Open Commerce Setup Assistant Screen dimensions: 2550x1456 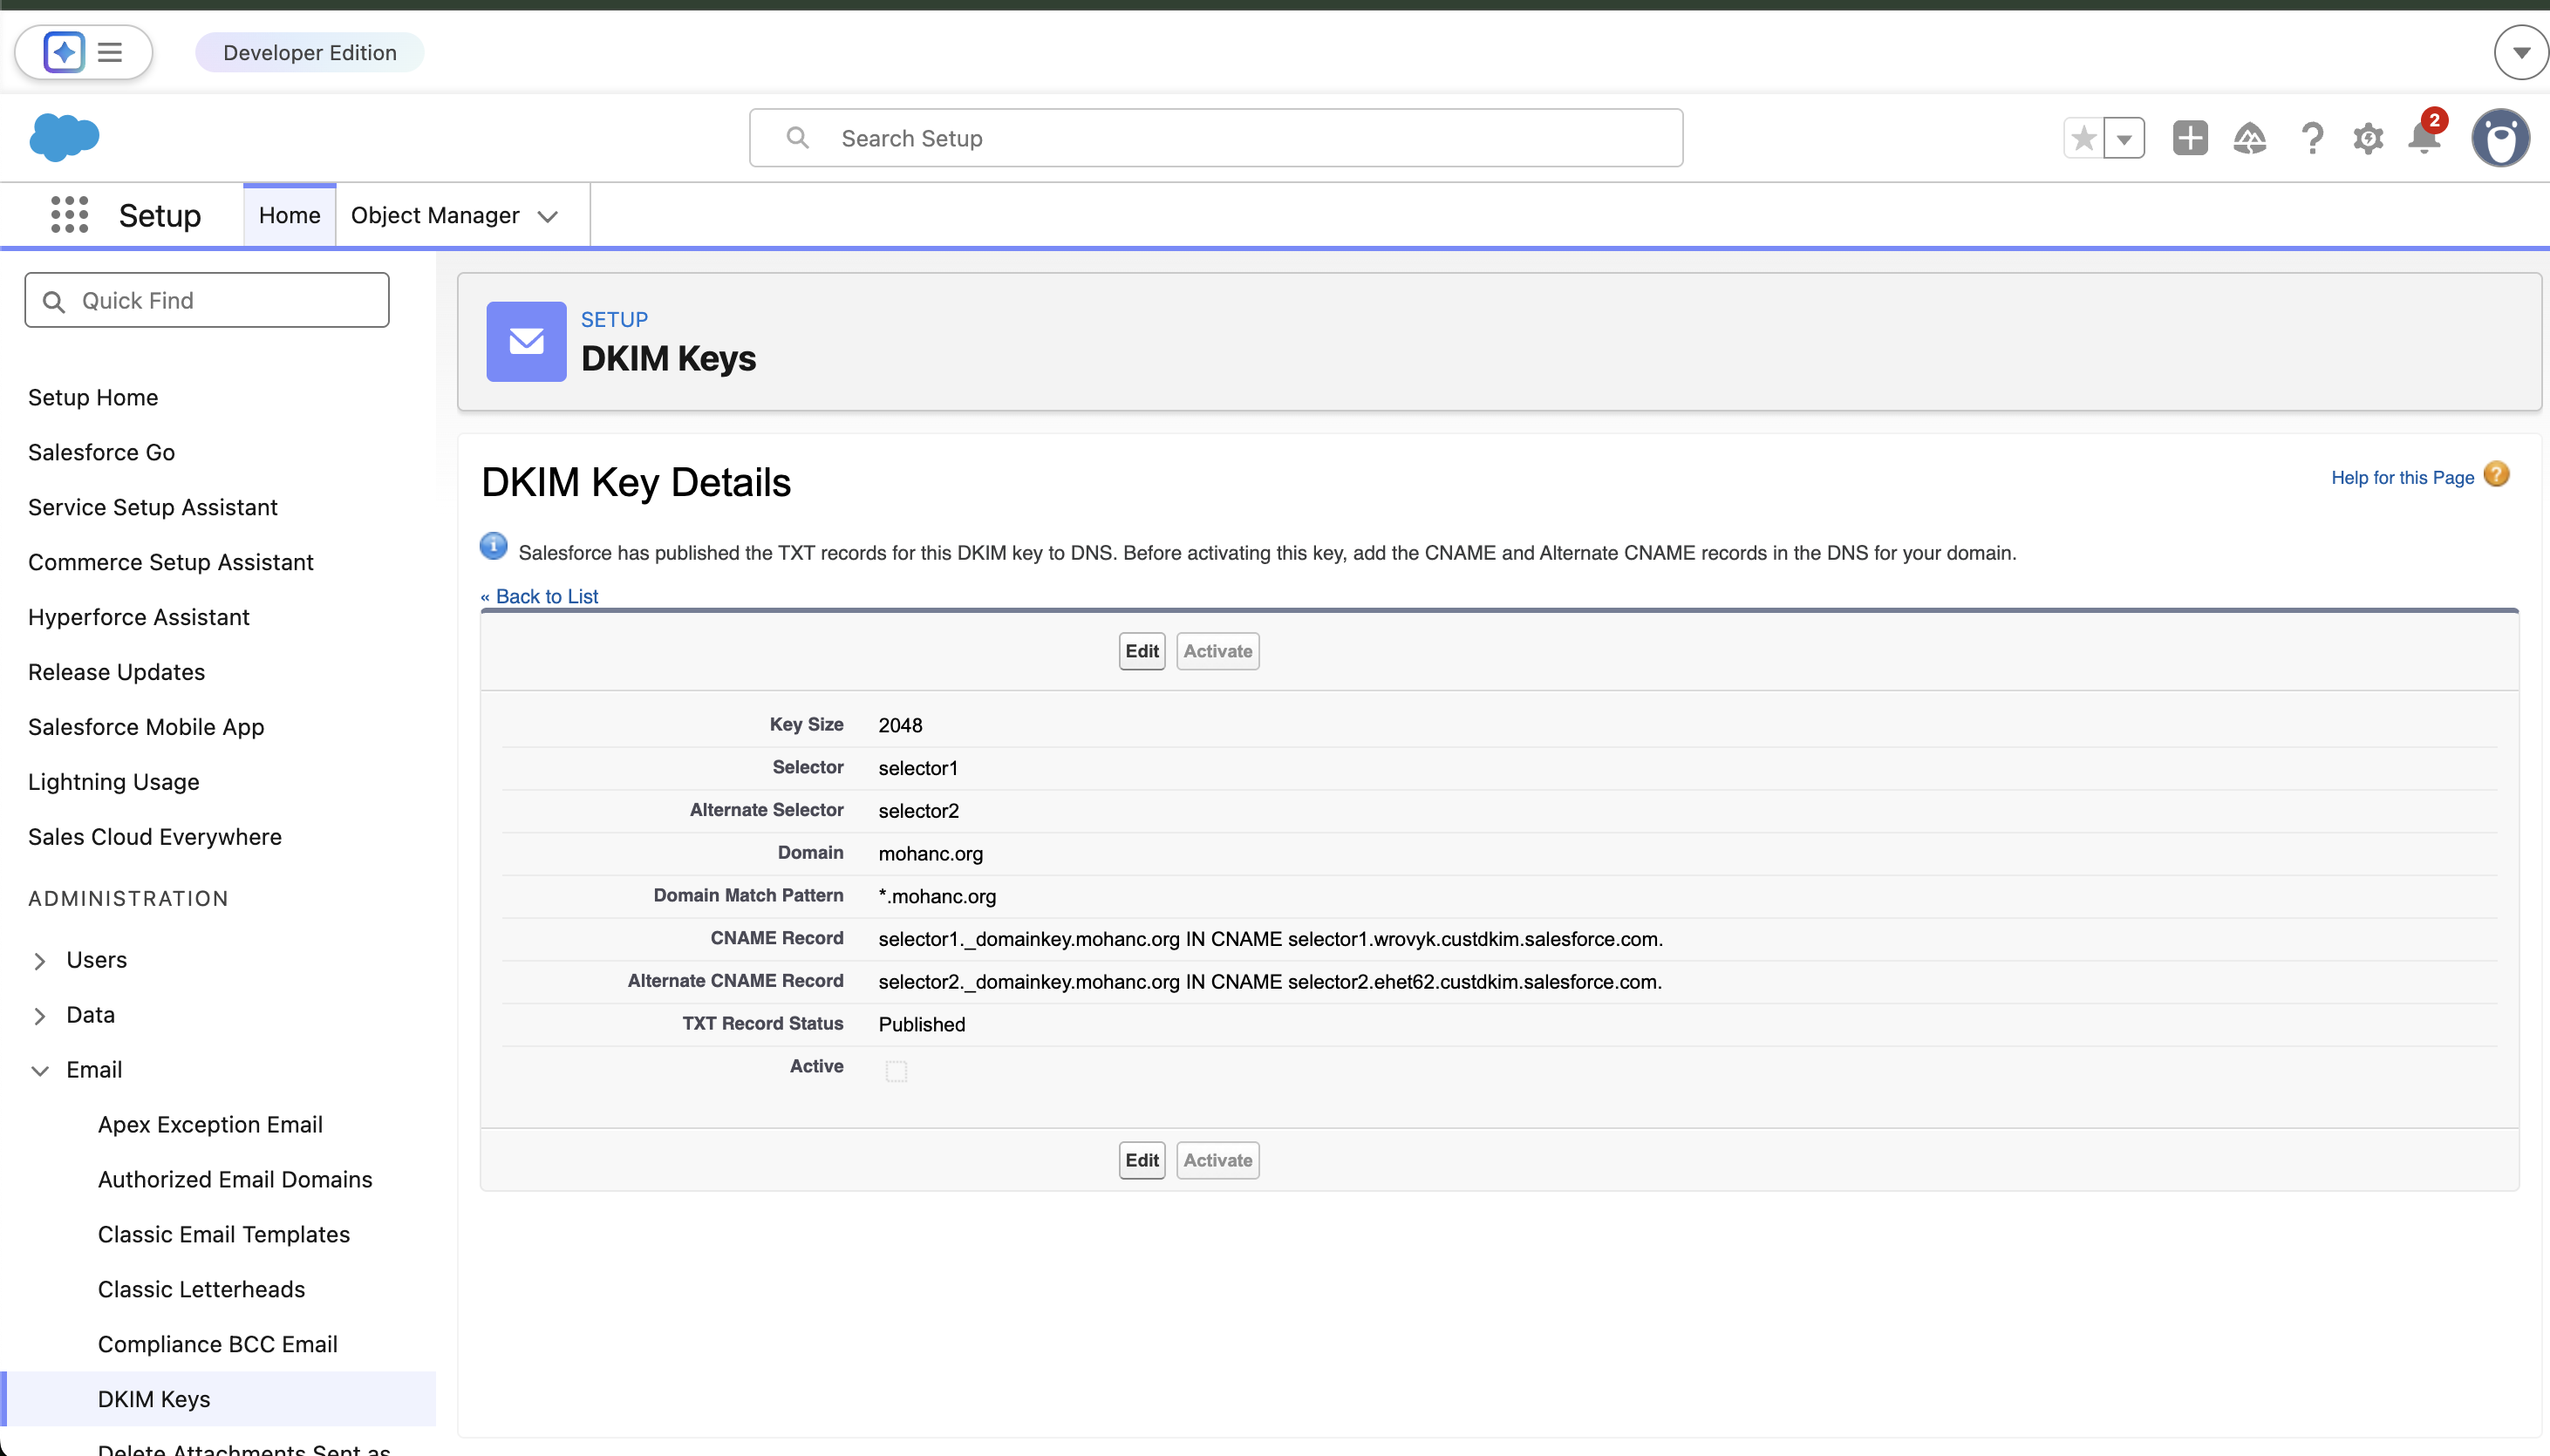tap(171, 562)
